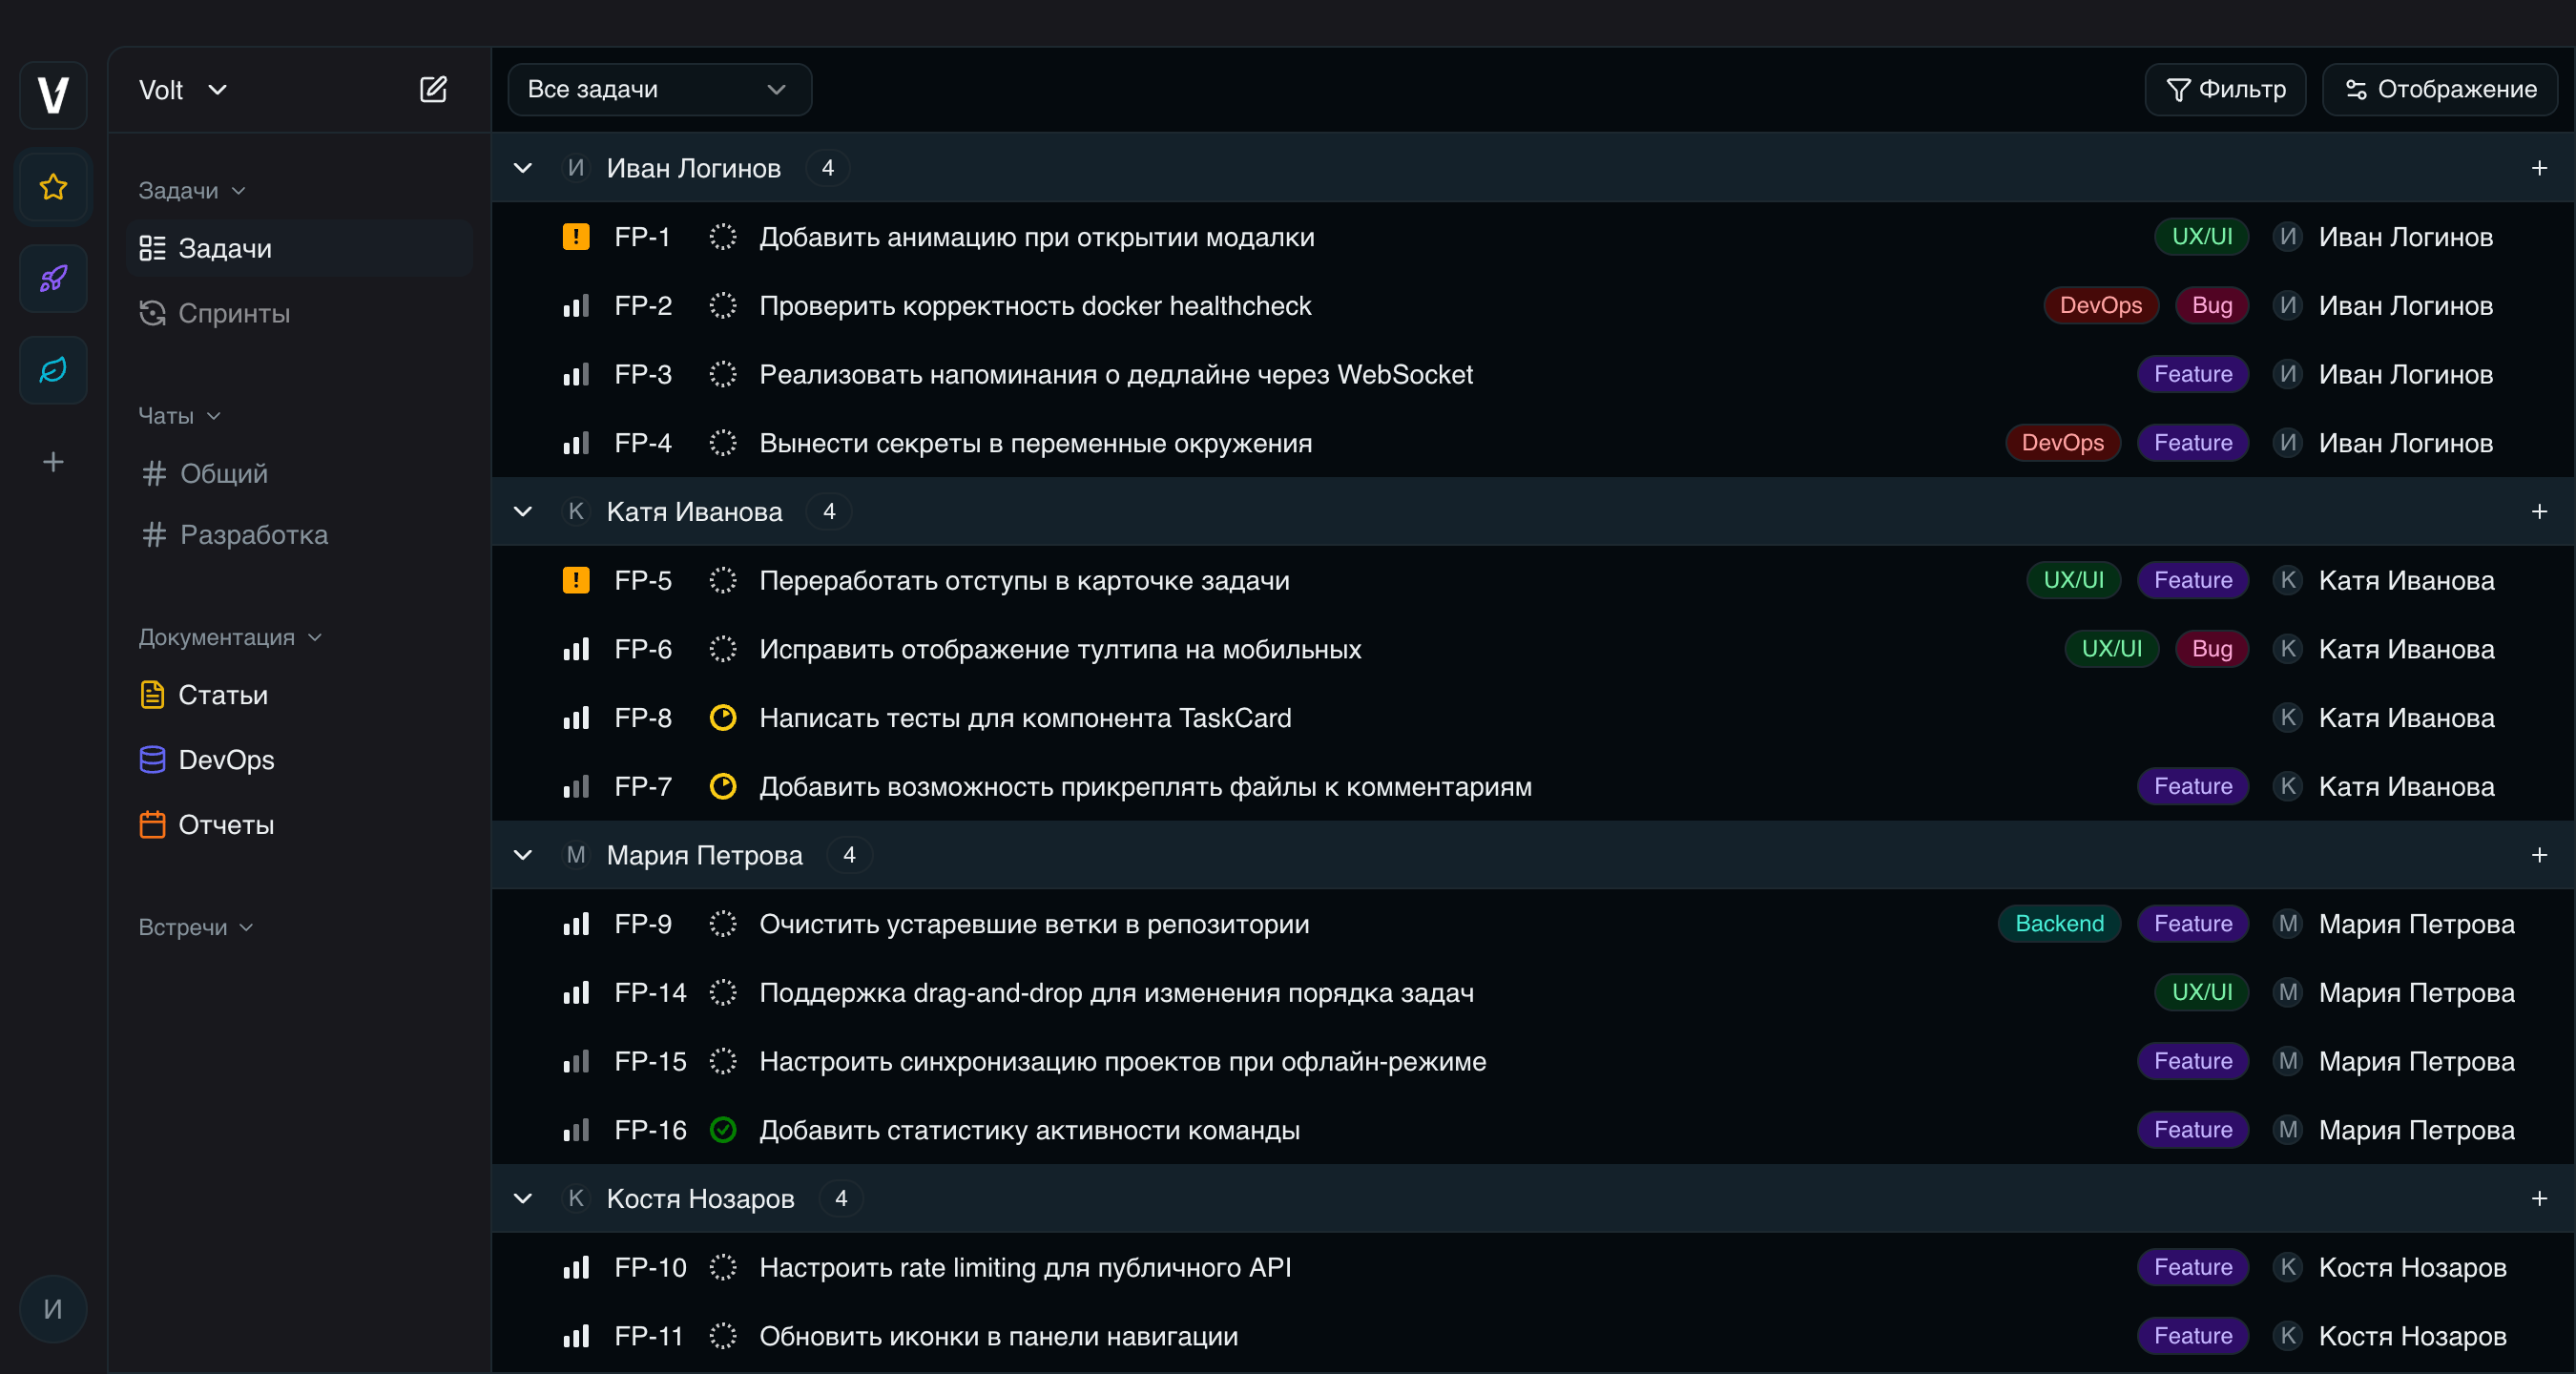The height and width of the screenshot is (1374, 2576).
Task: Open the Все задачи dropdown
Action: pyautogui.click(x=659, y=90)
